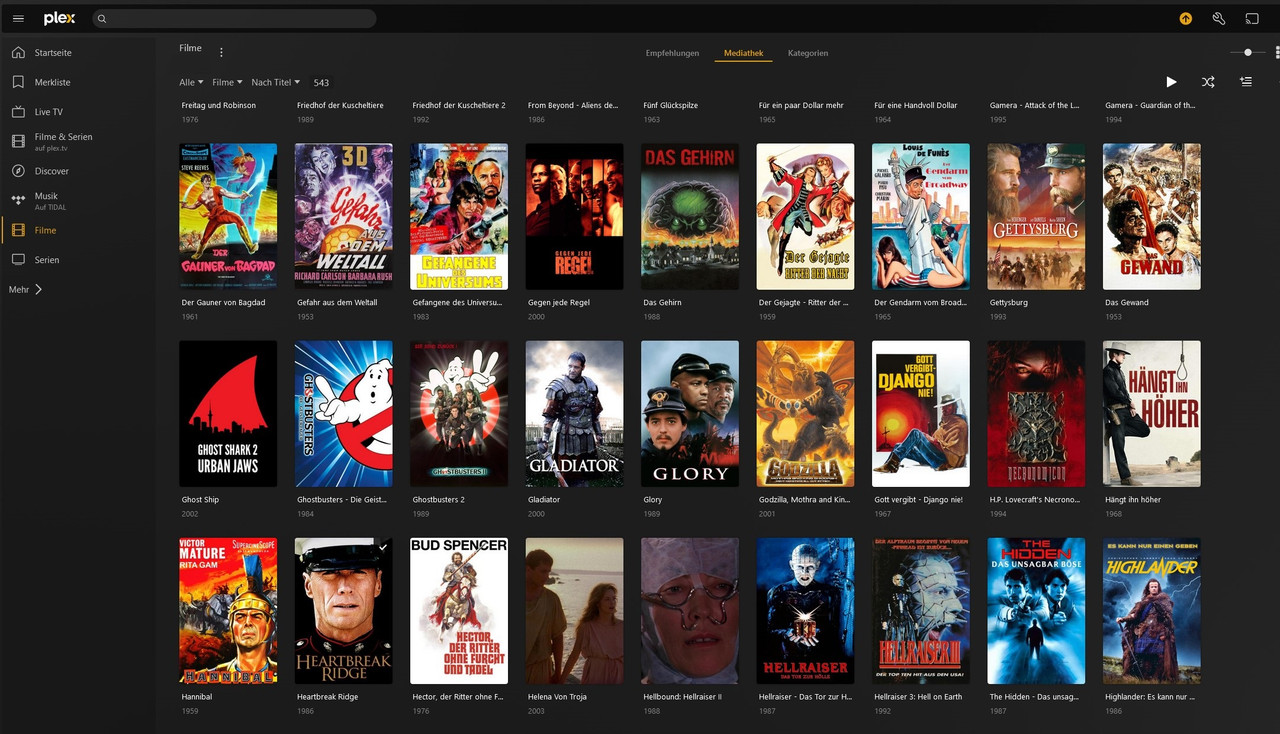Click the Plex logo
This screenshot has height=734, width=1280.
(59, 18)
